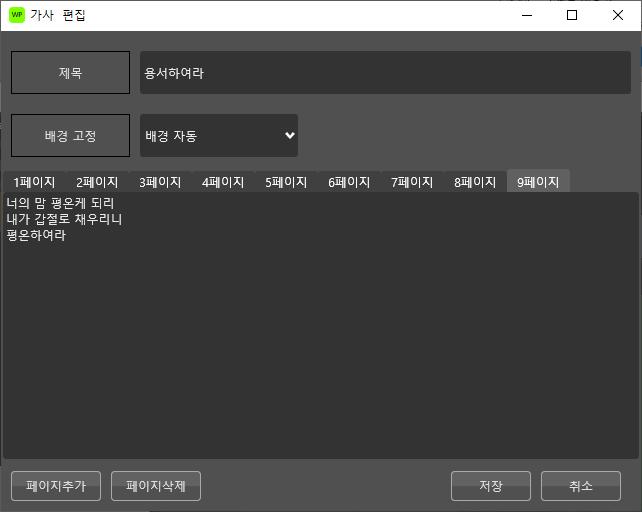Add a page with 페이지추가 button
This screenshot has width=642, height=512.
point(56,486)
